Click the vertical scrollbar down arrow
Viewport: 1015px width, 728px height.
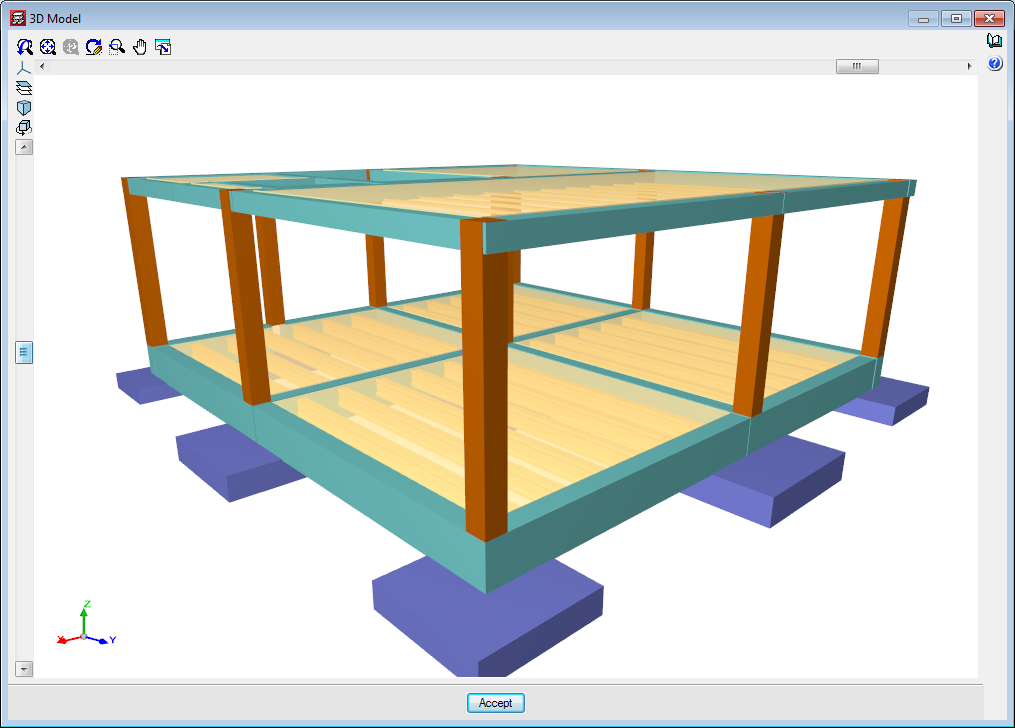pyautogui.click(x=25, y=668)
